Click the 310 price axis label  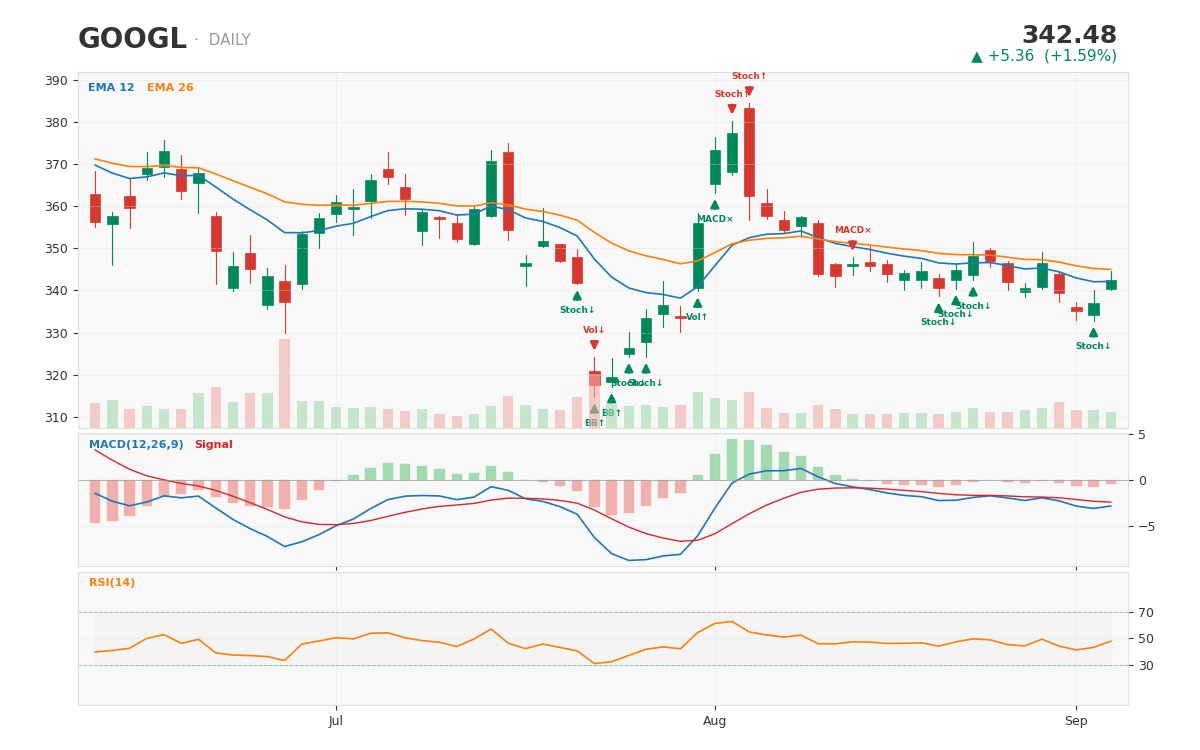point(57,418)
